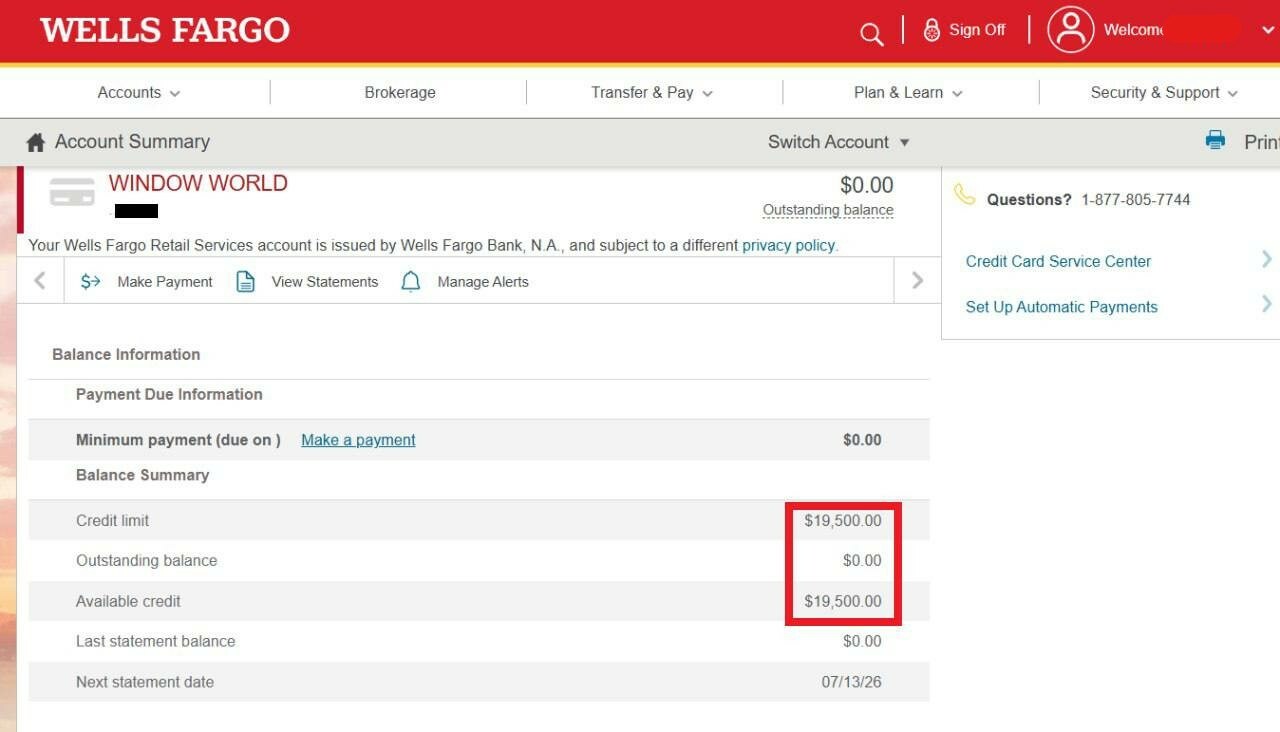Click the Outstanding balance dotted link

tap(828, 210)
